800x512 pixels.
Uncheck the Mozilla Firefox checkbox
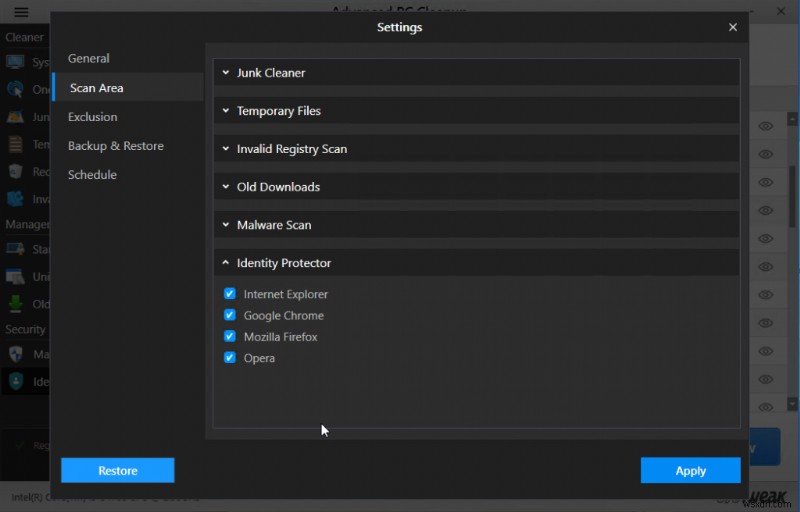click(230, 337)
